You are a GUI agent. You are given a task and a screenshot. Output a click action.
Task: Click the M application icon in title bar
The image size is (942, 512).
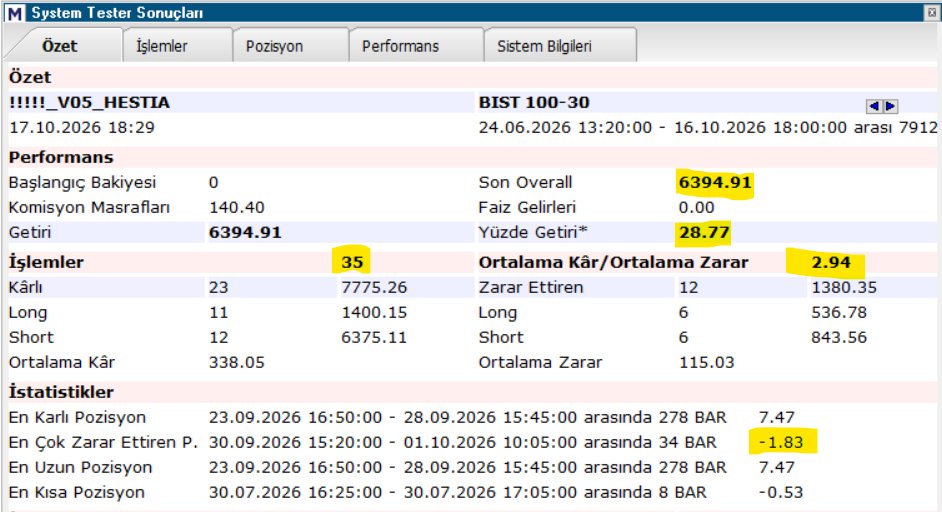[15, 13]
